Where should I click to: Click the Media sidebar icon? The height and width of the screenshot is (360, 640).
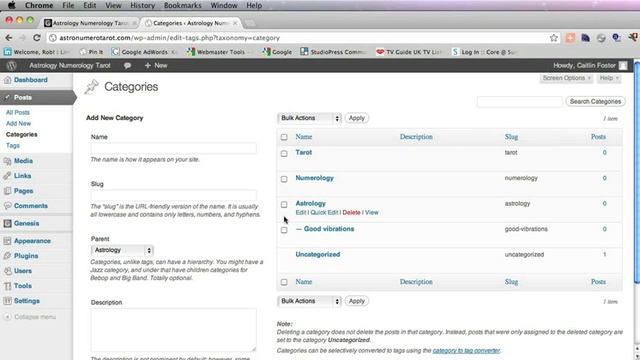pos(7,161)
